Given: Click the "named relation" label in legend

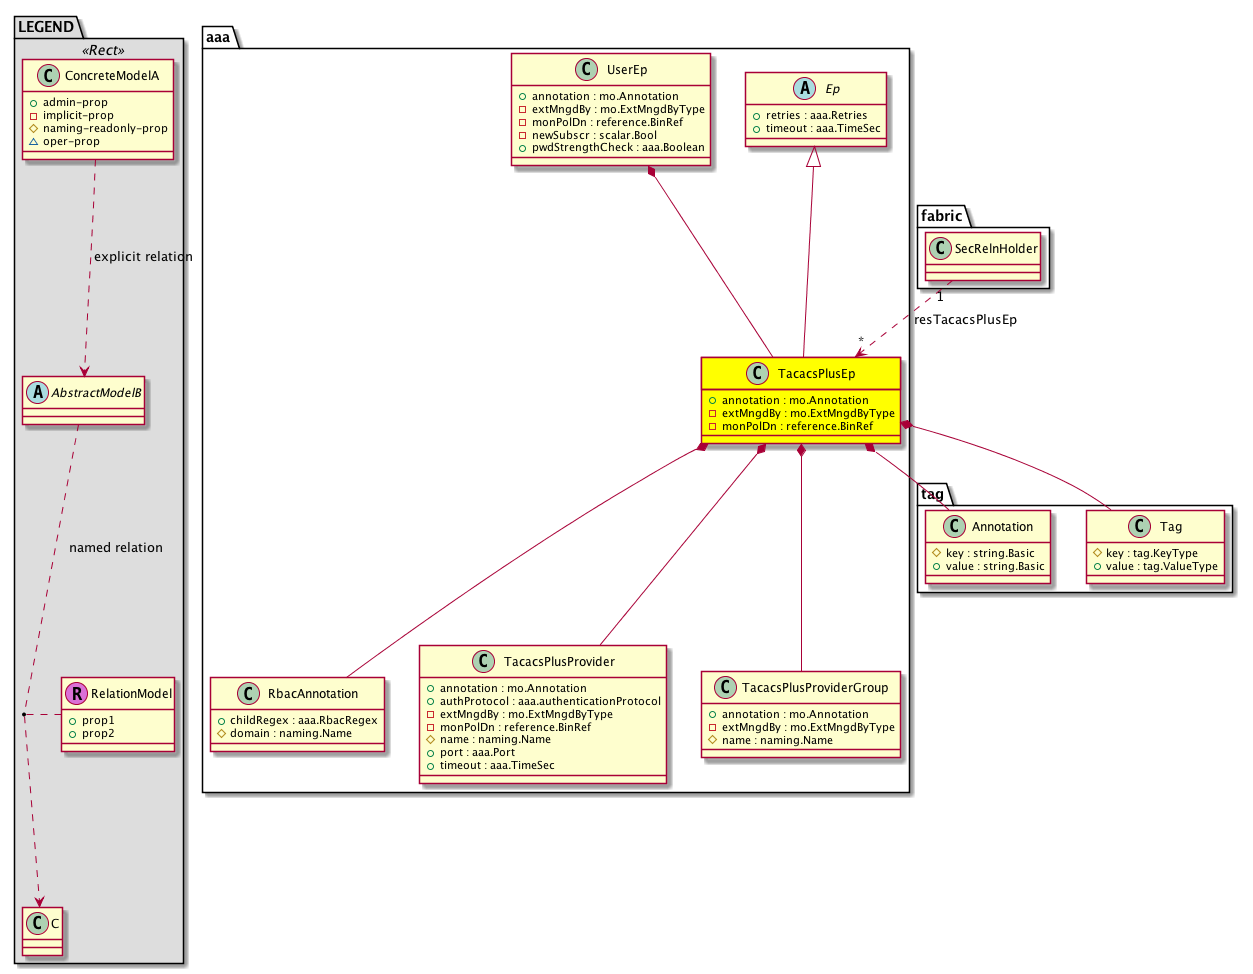Looking at the screenshot, I should tap(116, 548).
